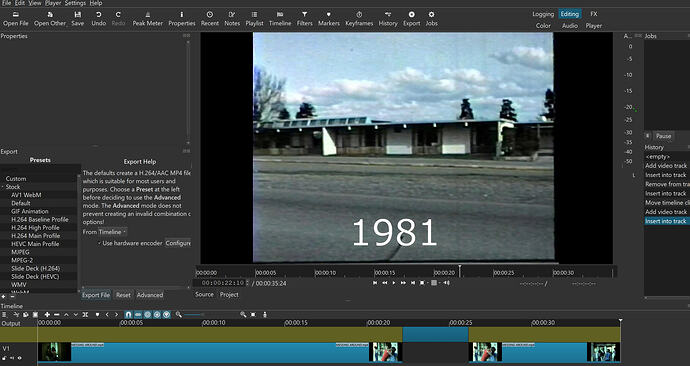Viewport: 690px width, 366px height.
Task: Open the From Timeline dropdown
Action: tap(113, 232)
